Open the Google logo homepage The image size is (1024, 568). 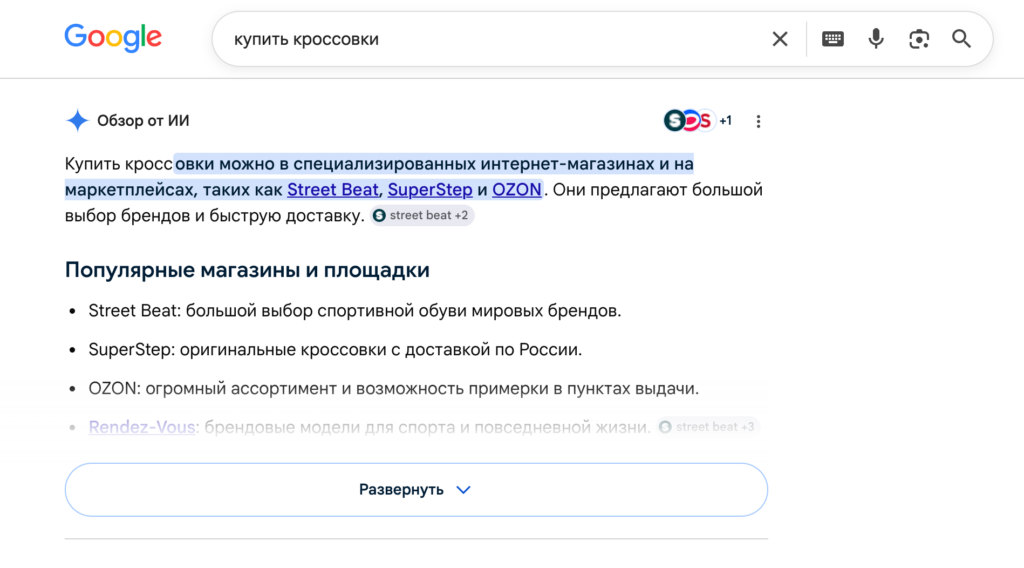[113, 38]
